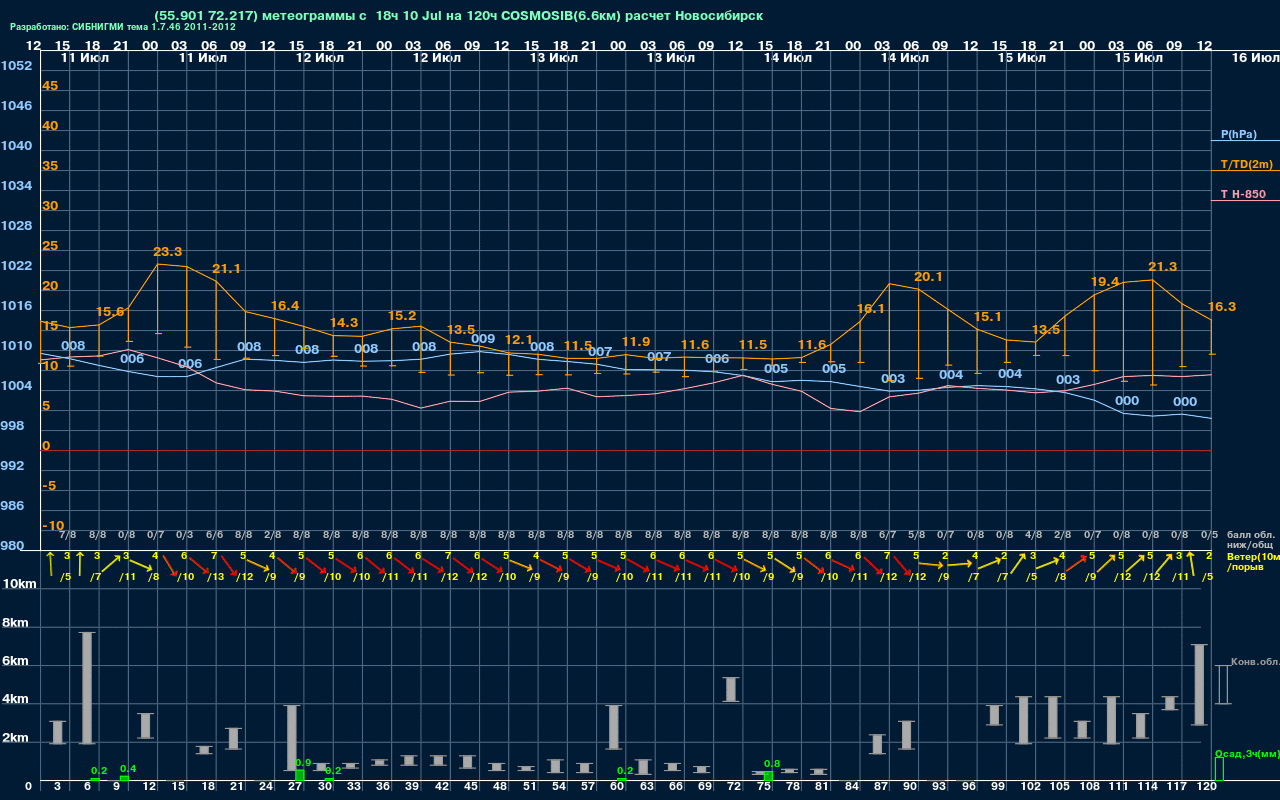The image size is (1280, 800).
Task: Click the tall gray cloud bar at hour 6
Action: (87, 688)
